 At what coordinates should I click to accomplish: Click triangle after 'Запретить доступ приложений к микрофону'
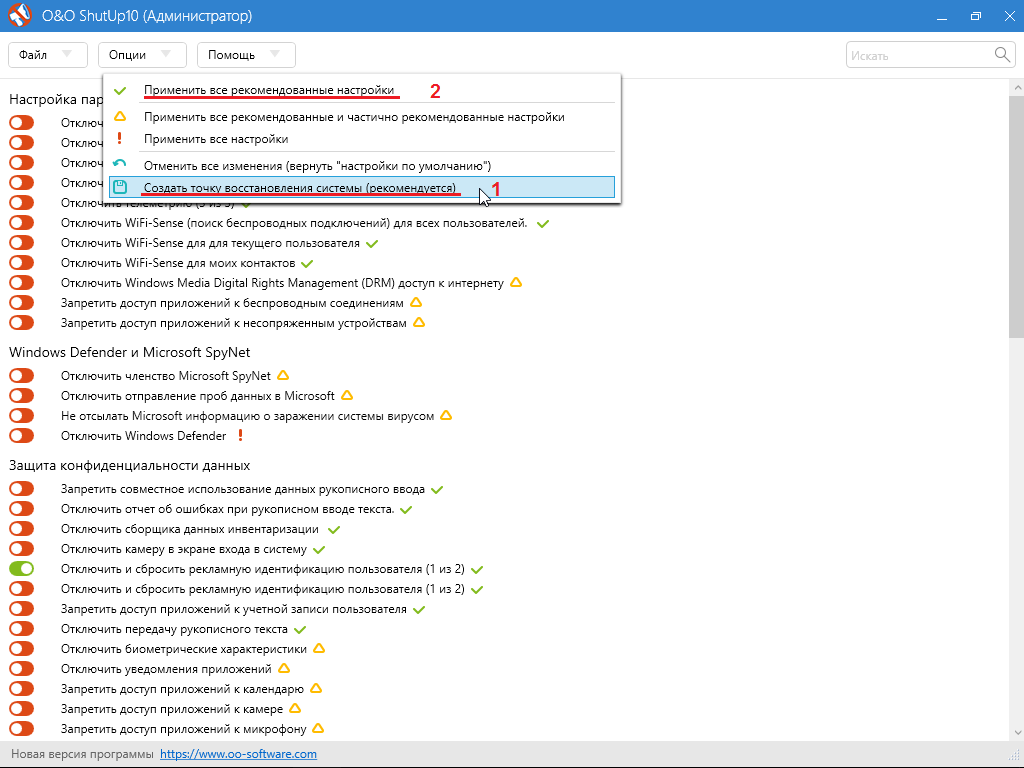click(x=318, y=728)
